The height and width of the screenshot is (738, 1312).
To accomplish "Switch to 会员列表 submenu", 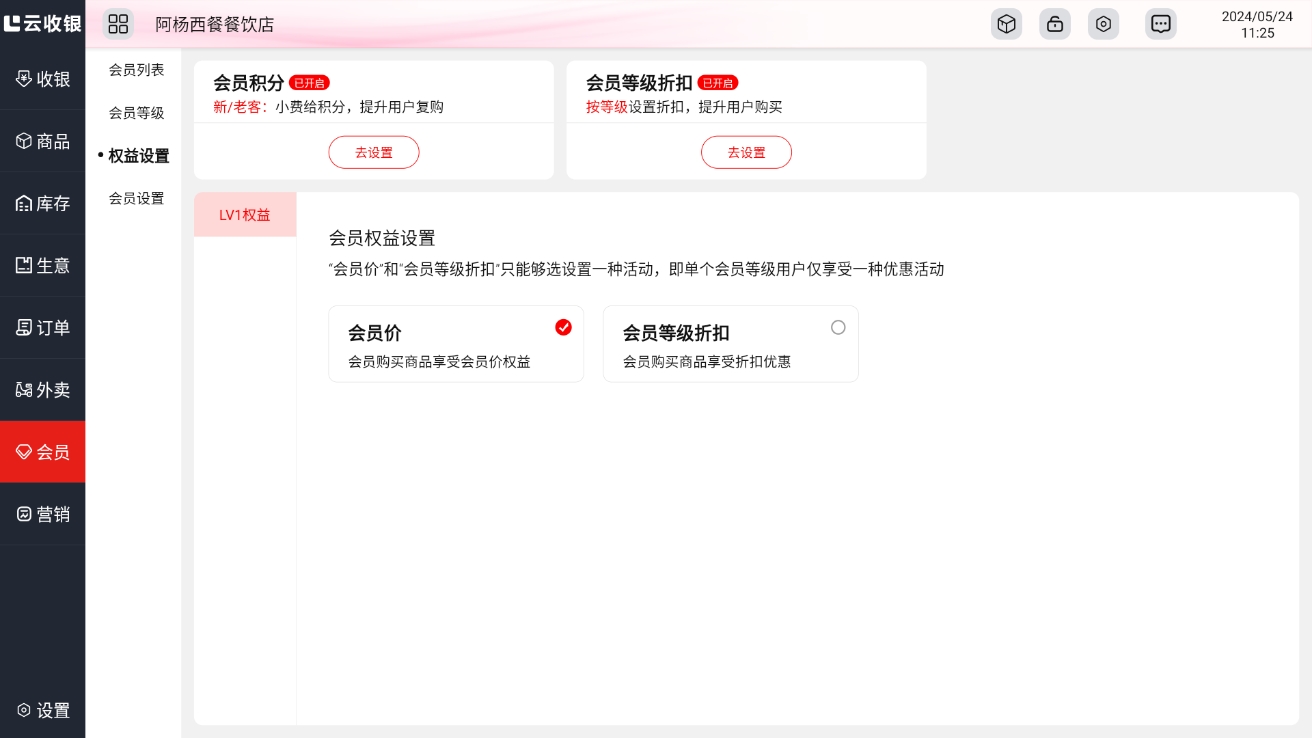I will pyautogui.click(x=136, y=70).
